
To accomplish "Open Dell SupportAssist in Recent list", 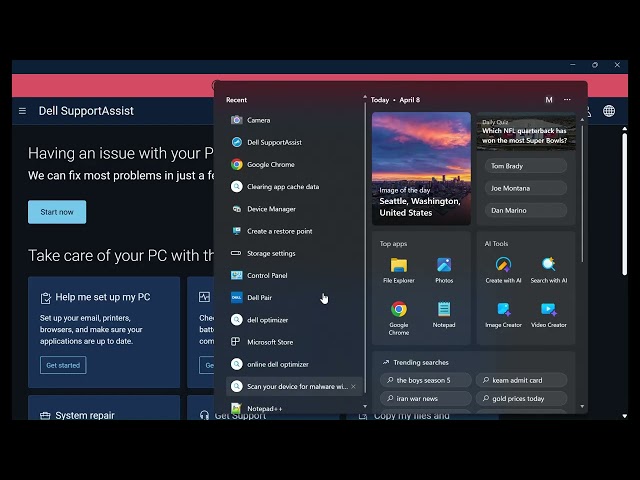I will tap(294, 142).
